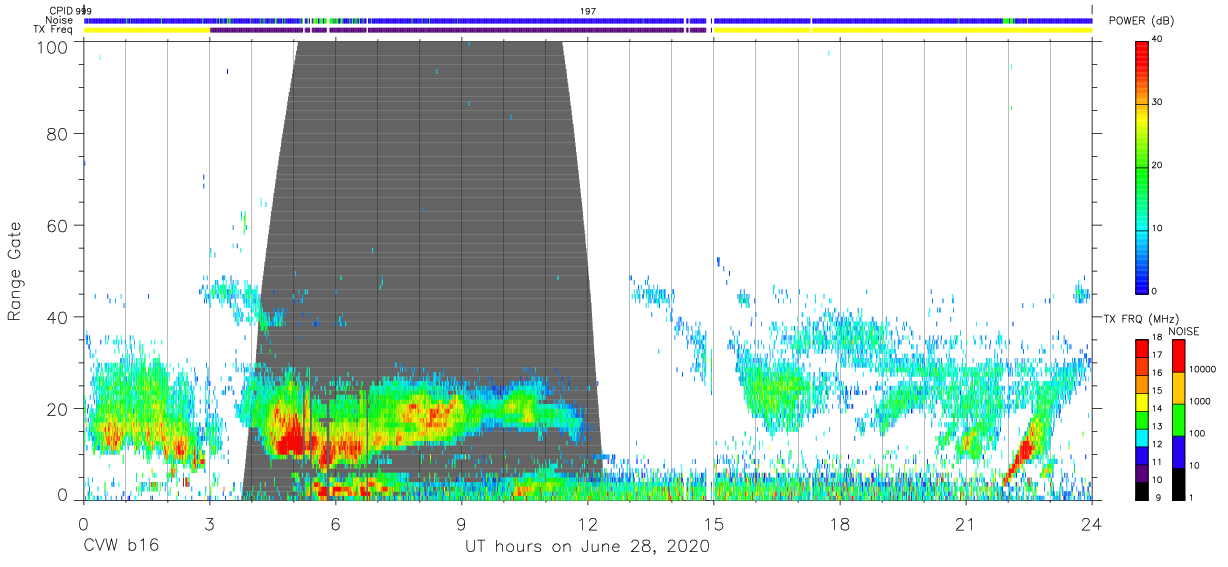The height and width of the screenshot is (567, 1228).
Task: Pick the red swatch in NOISE legend
Action: coord(1178,355)
